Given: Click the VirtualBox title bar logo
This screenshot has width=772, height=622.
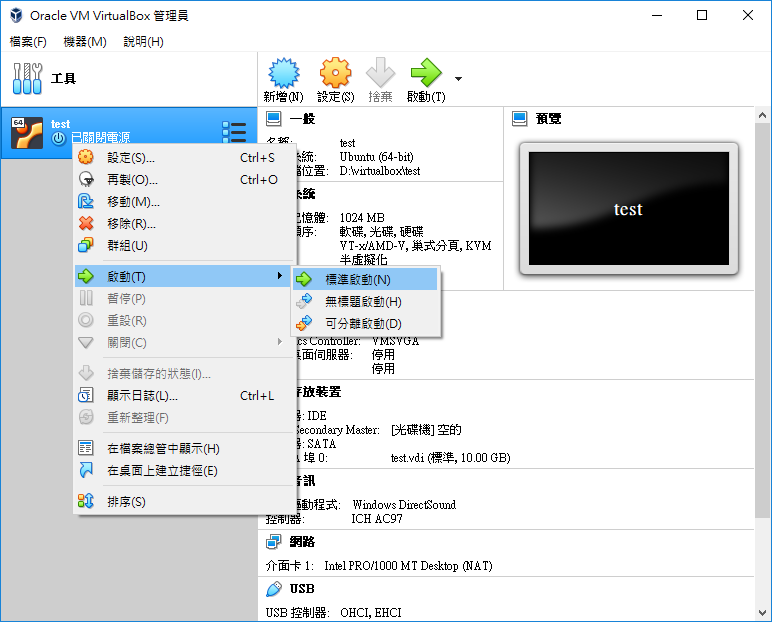Looking at the screenshot, I should pos(16,15).
